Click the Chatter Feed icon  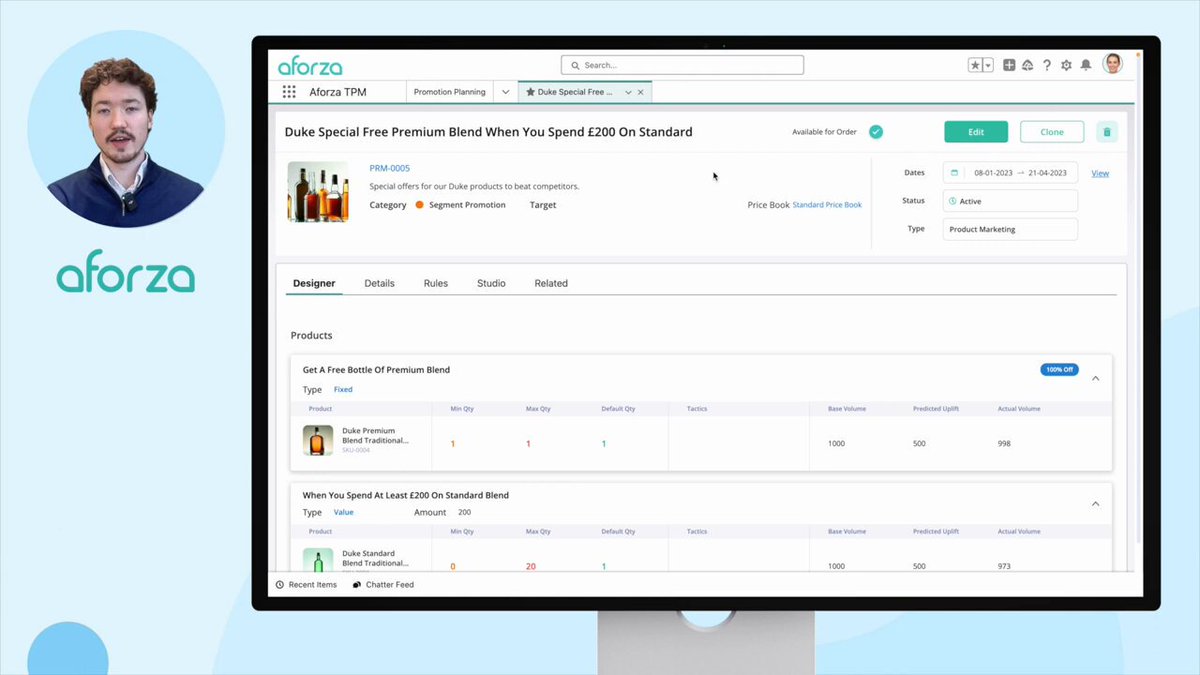point(357,585)
